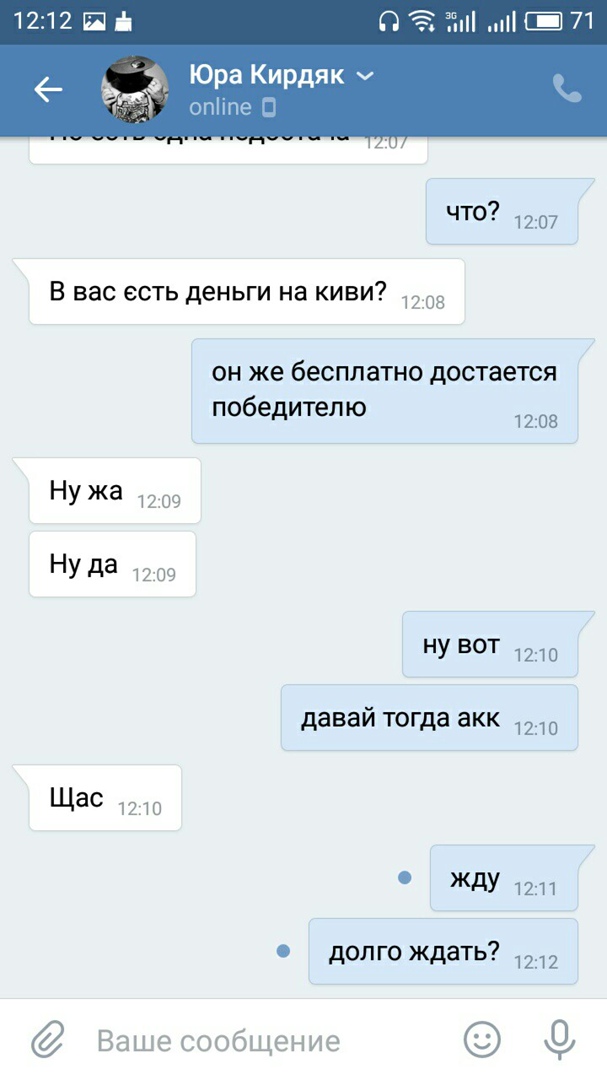The height and width of the screenshot is (1080, 607).
Task: Tap the back arrow icon
Action: (x=48, y=89)
